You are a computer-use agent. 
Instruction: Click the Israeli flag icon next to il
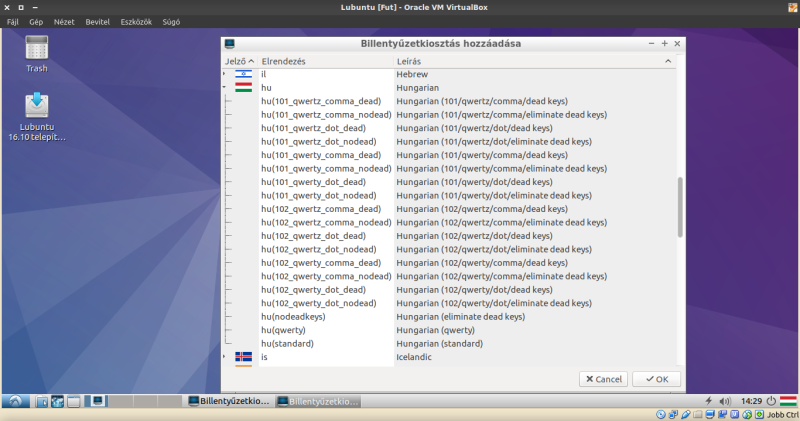coord(243,74)
